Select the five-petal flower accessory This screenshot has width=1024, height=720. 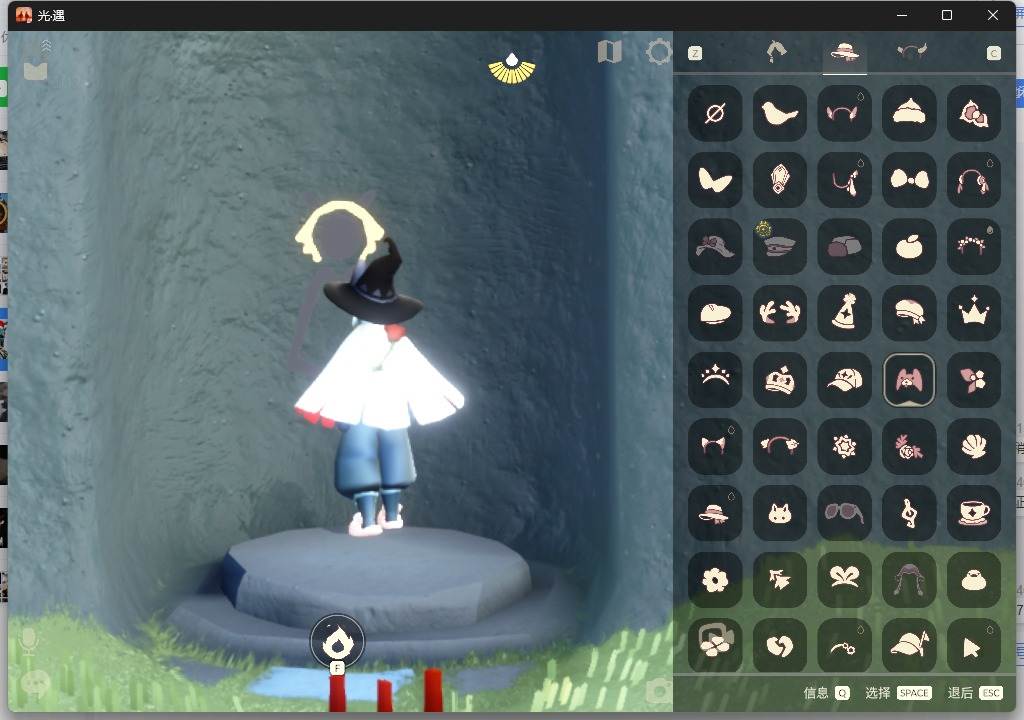[715, 580]
